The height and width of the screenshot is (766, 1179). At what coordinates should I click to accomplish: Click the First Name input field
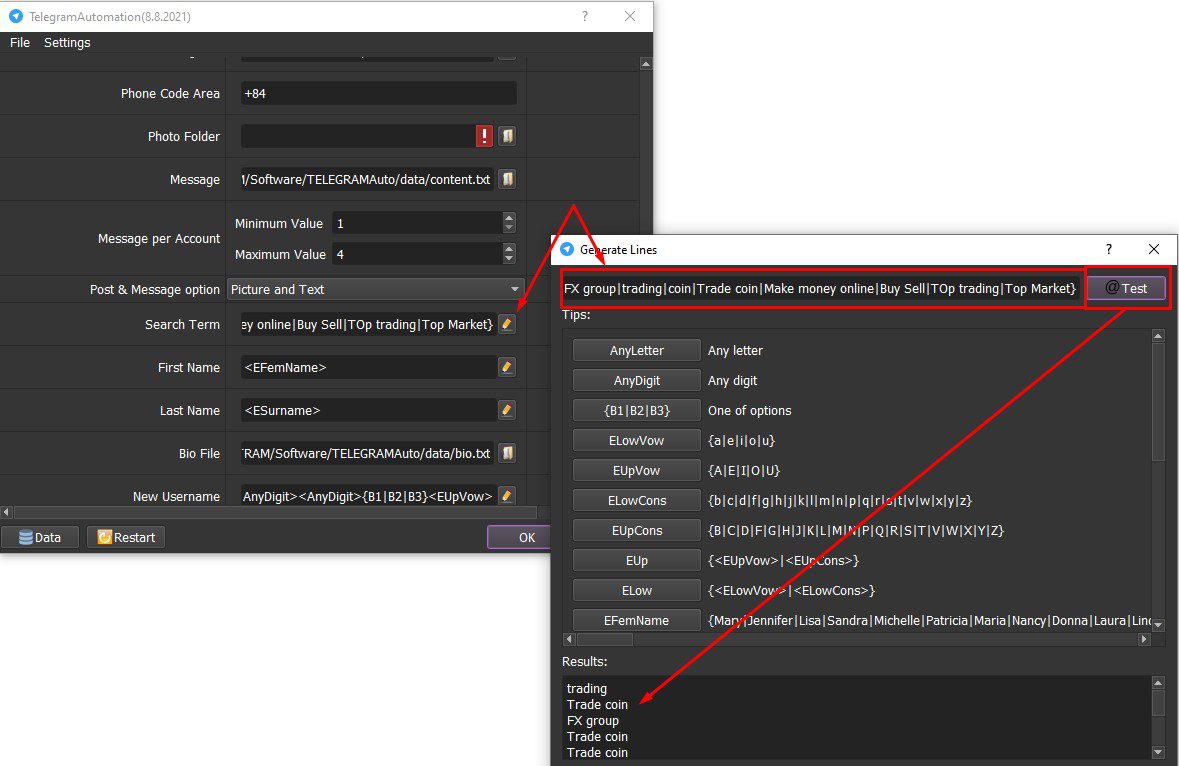[368, 367]
